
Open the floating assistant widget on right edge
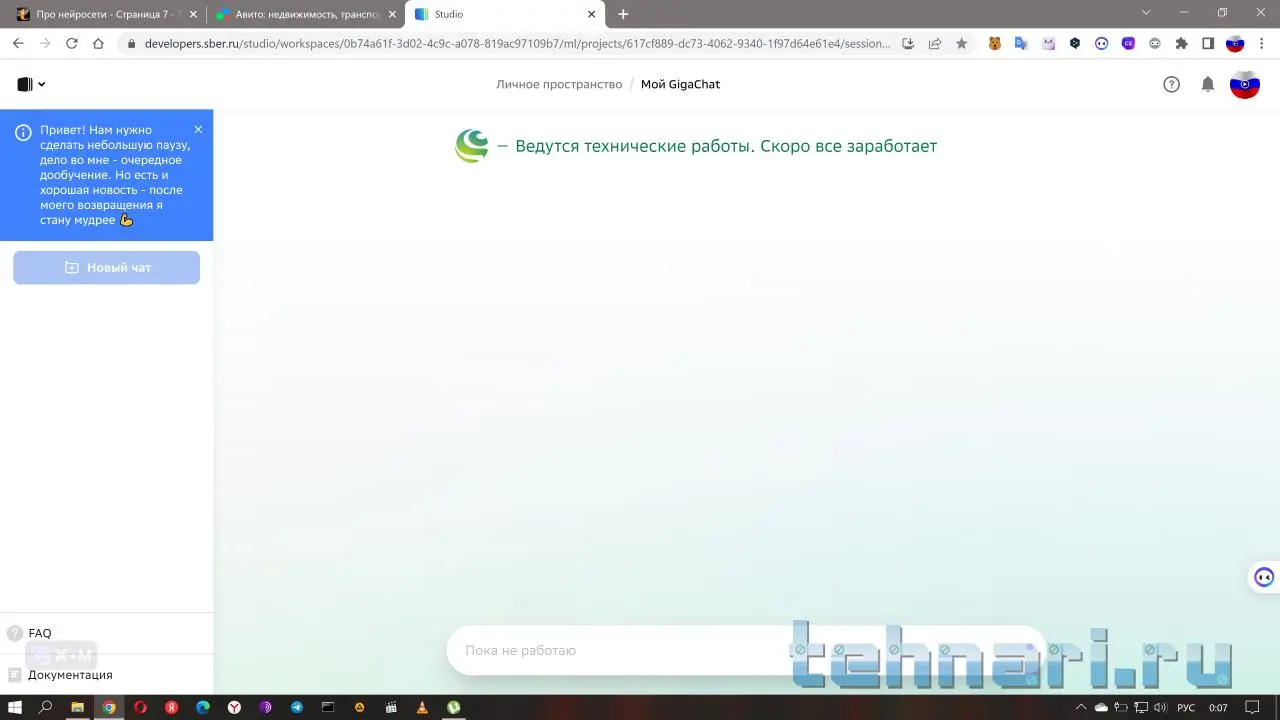1264,577
